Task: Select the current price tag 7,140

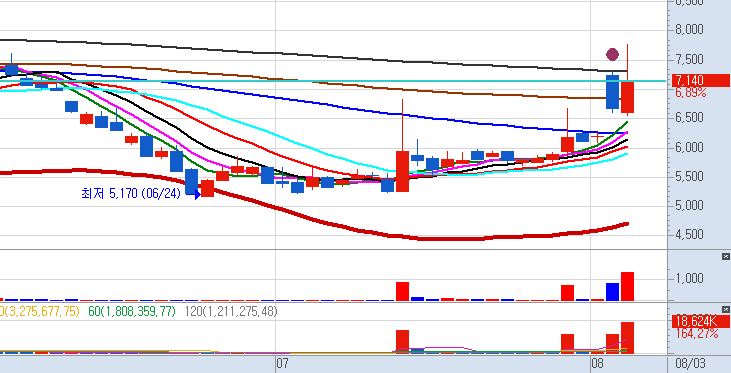Action: [700, 80]
